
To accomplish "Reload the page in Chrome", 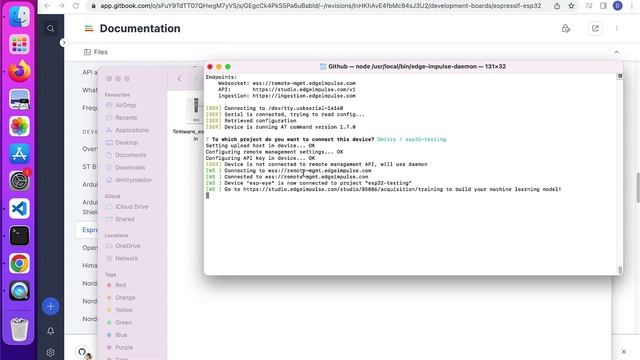I will [x=76, y=6].
